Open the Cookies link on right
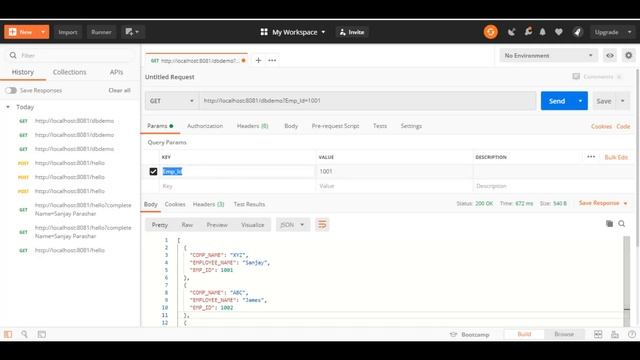The image size is (640, 360). click(601, 126)
